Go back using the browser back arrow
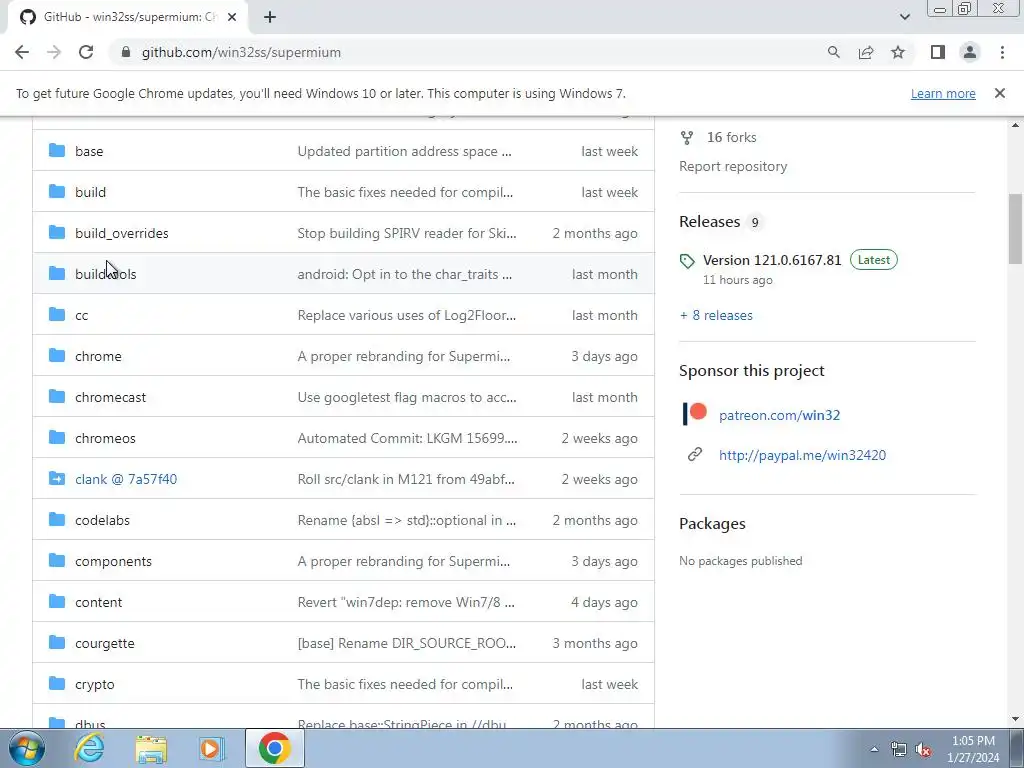 (x=22, y=52)
